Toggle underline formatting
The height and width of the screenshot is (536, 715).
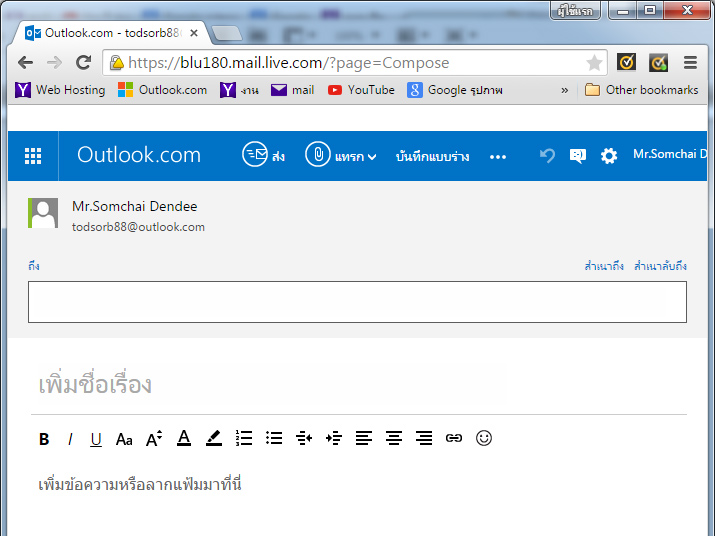(x=96, y=439)
